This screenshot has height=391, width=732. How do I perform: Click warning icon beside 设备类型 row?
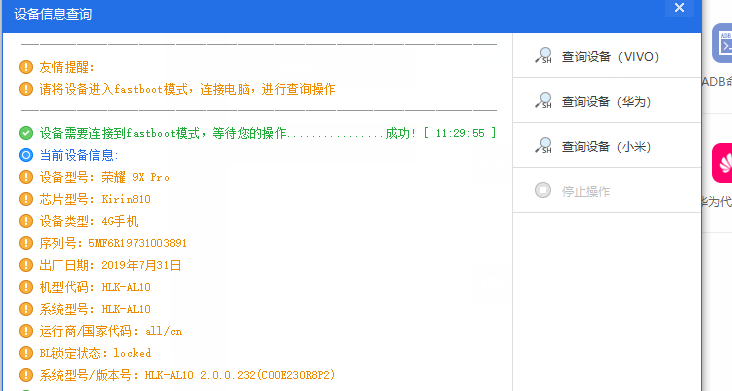pos(26,221)
